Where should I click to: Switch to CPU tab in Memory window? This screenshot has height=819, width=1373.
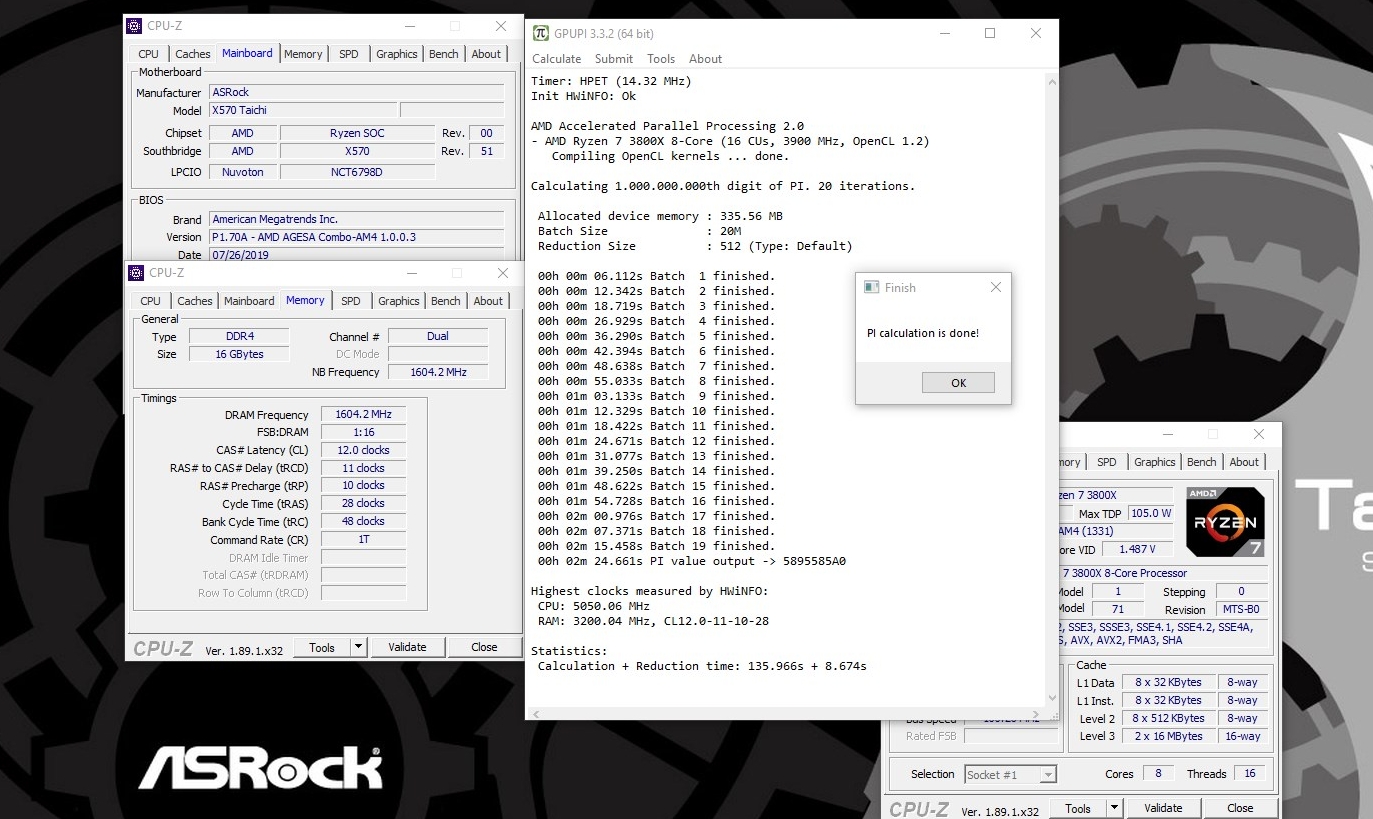[x=150, y=301]
